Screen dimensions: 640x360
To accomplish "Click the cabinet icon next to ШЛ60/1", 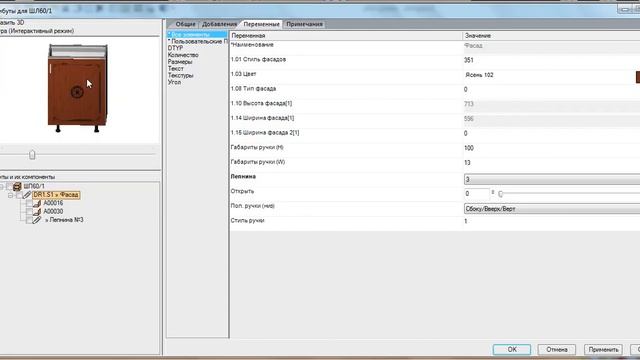I will tap(17, 187).
